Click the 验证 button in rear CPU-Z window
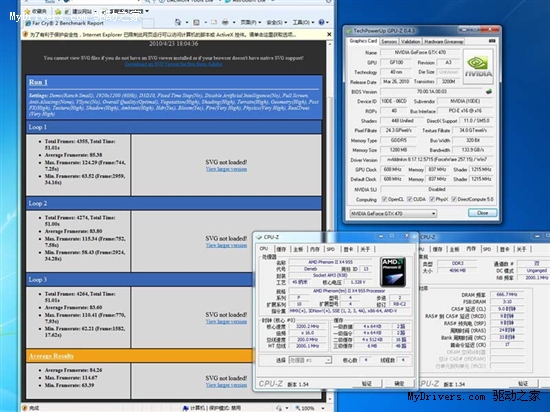 pos(523,384)
